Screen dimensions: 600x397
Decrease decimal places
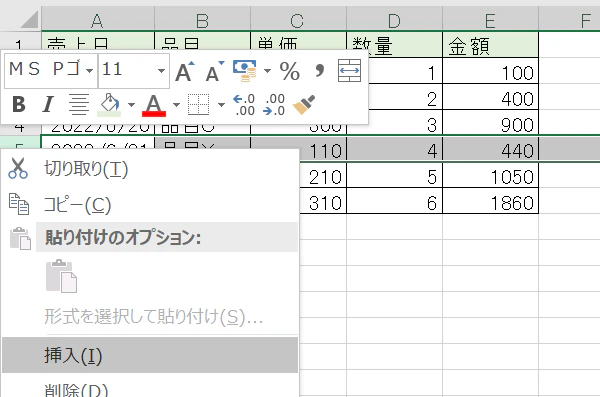(x=274, y=105)
